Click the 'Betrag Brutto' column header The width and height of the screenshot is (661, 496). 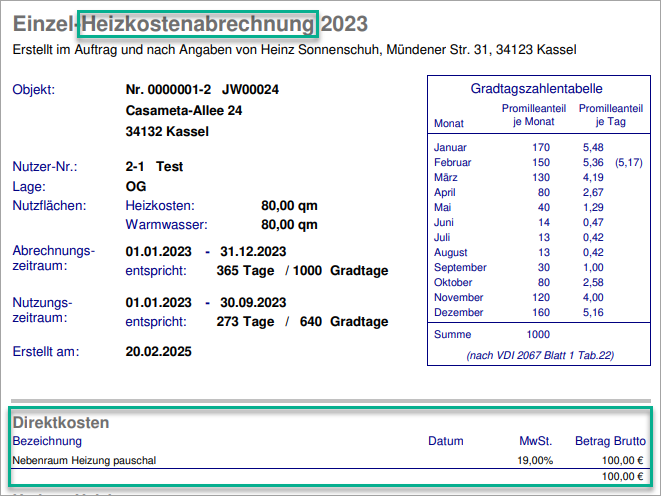click(x=610, y=441)
